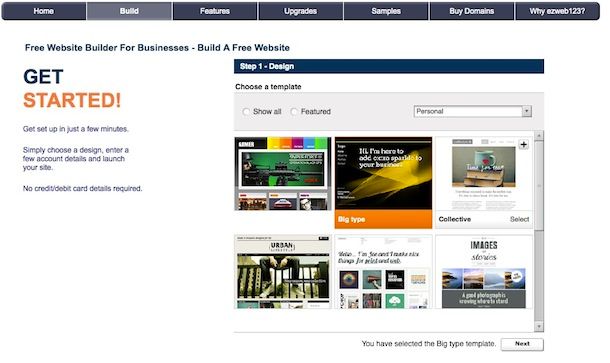Click the Next button
This screenshot has width=610, height=363.
coord(522,344)
